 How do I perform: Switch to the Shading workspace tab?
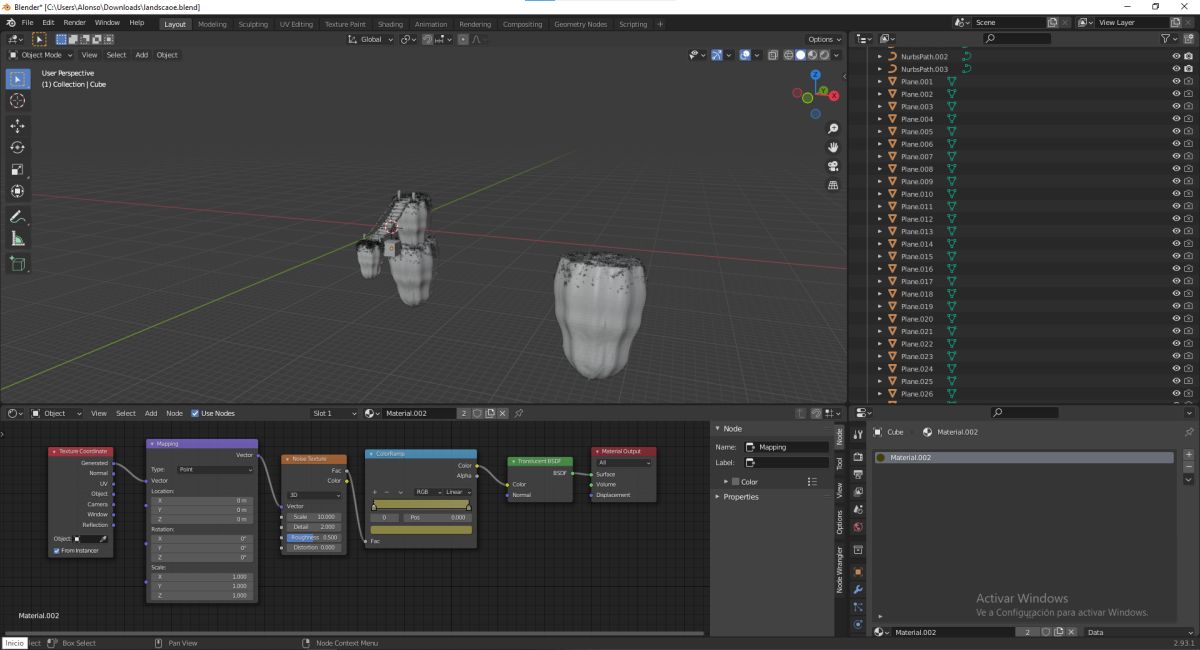coord(390,24)
